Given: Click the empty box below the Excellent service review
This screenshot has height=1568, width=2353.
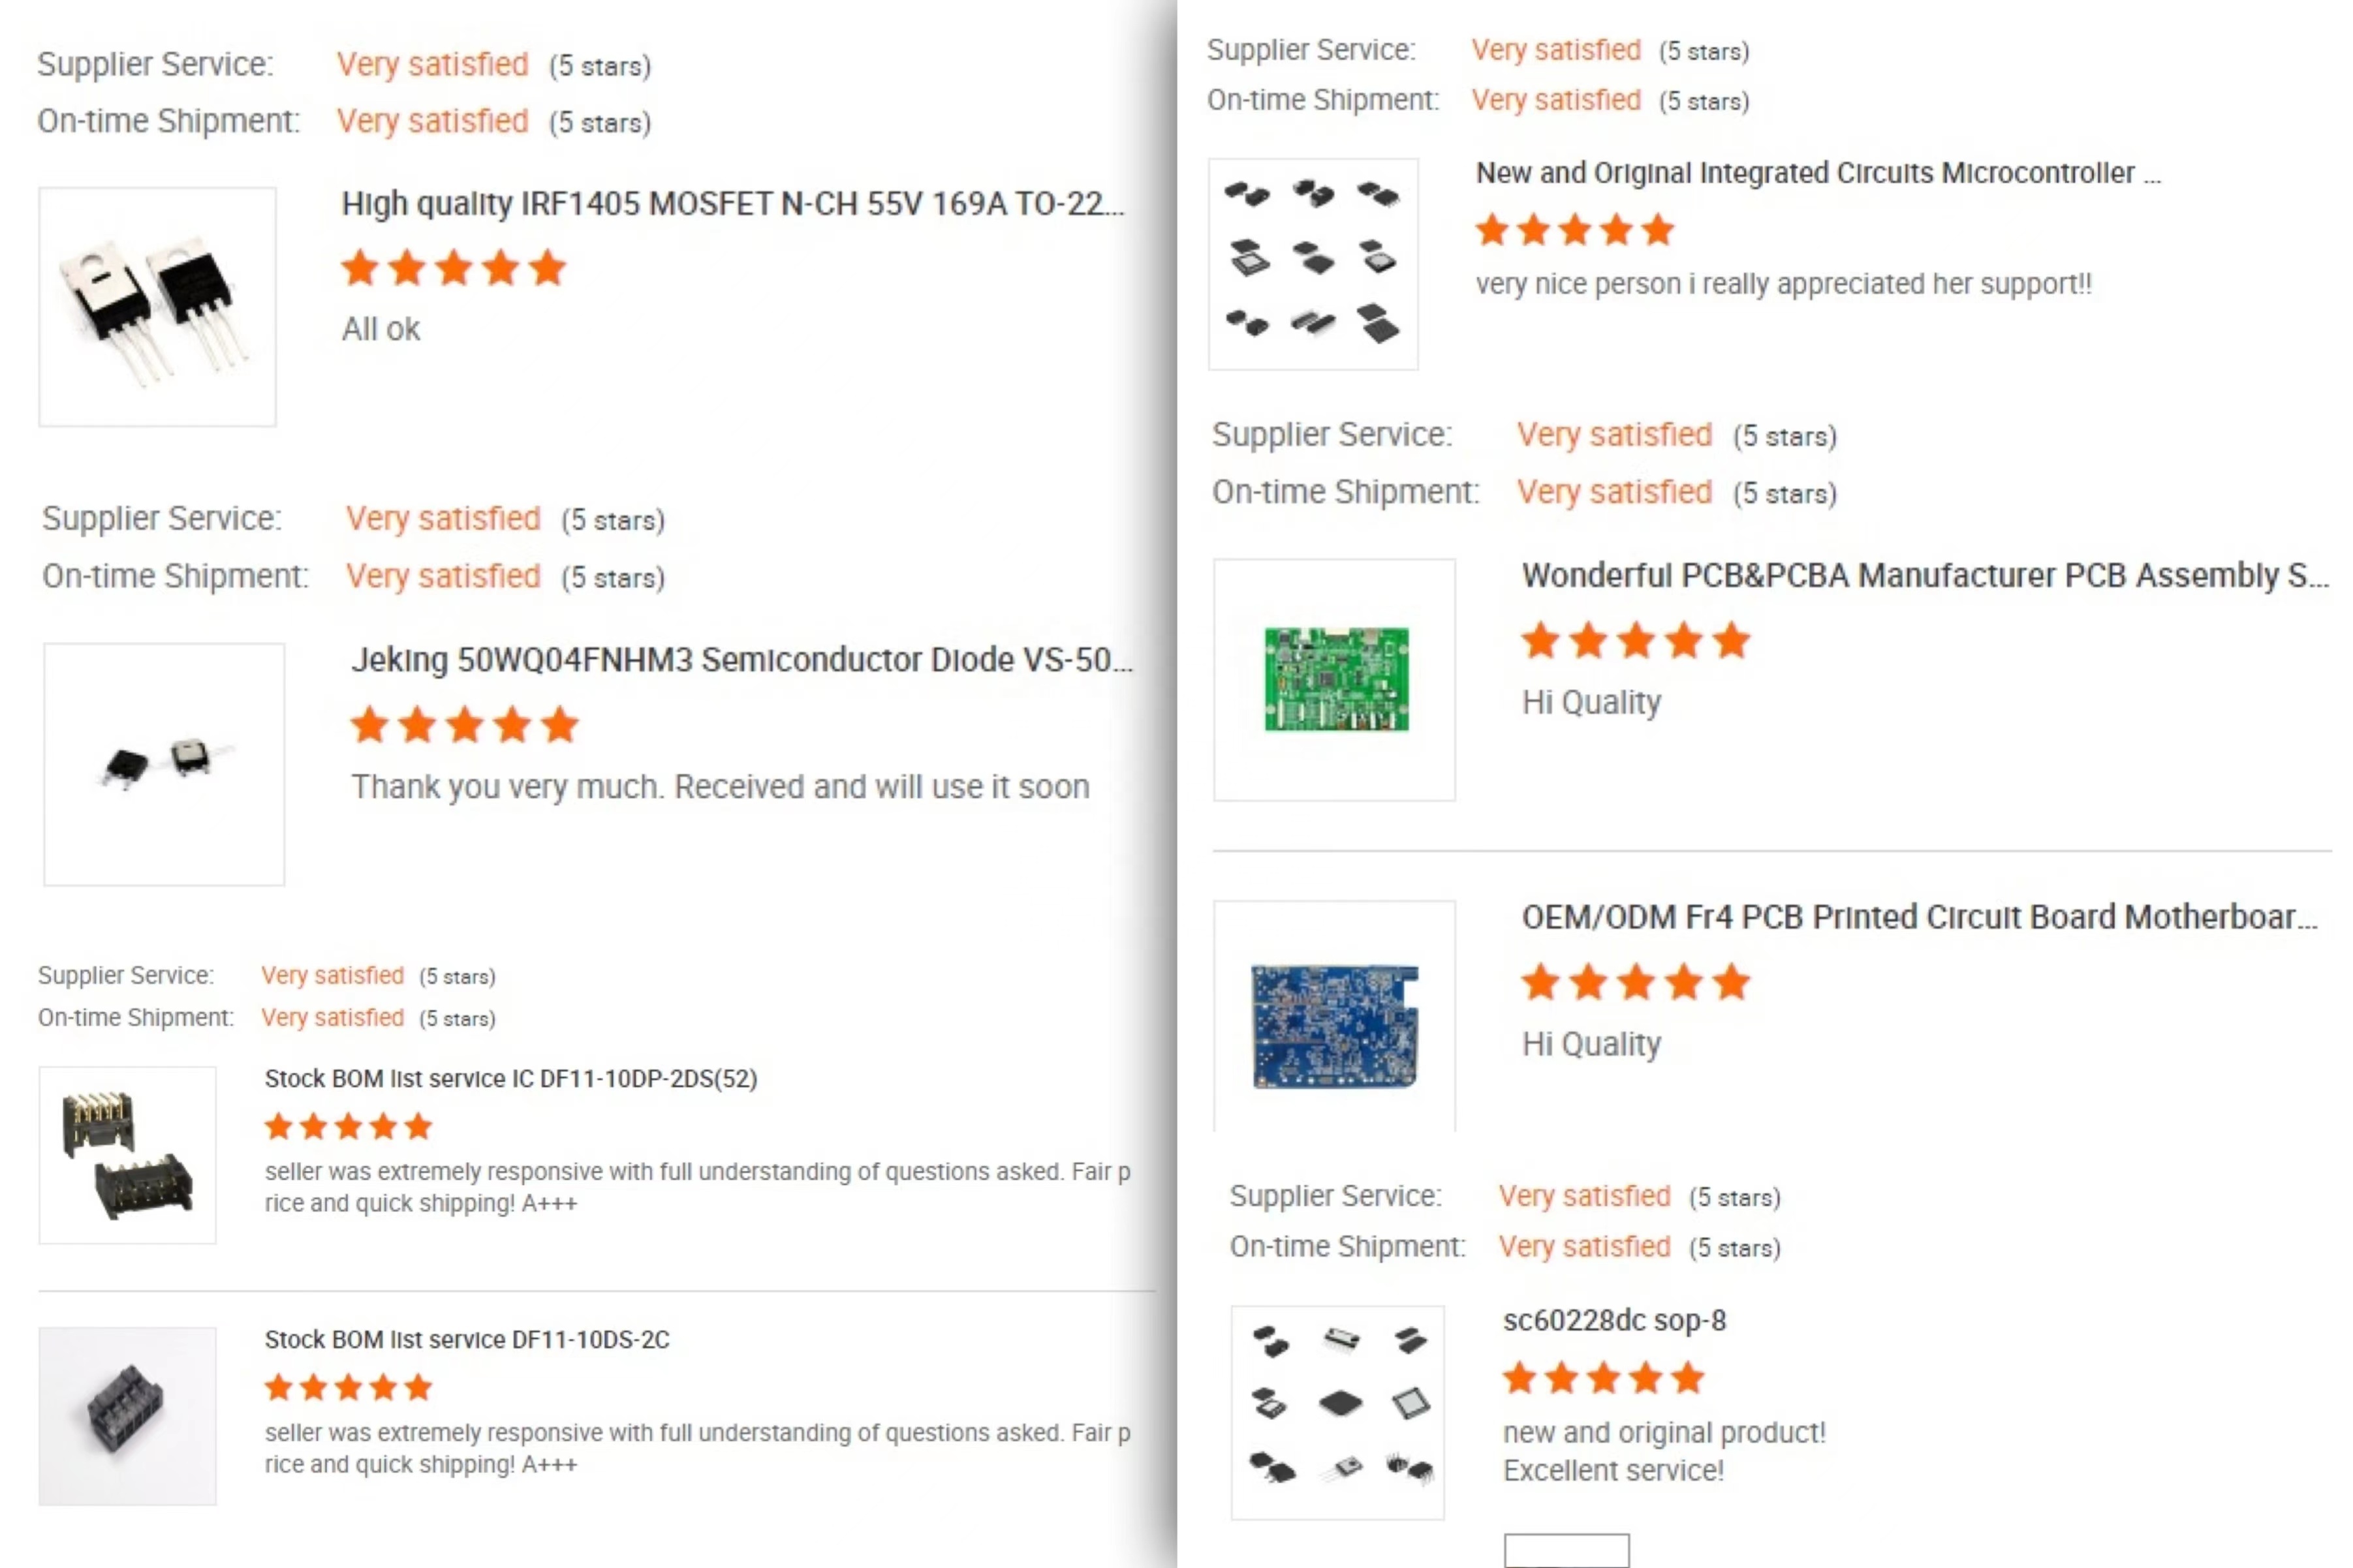Looking at the screenshot, I should pos(1565,1550).
